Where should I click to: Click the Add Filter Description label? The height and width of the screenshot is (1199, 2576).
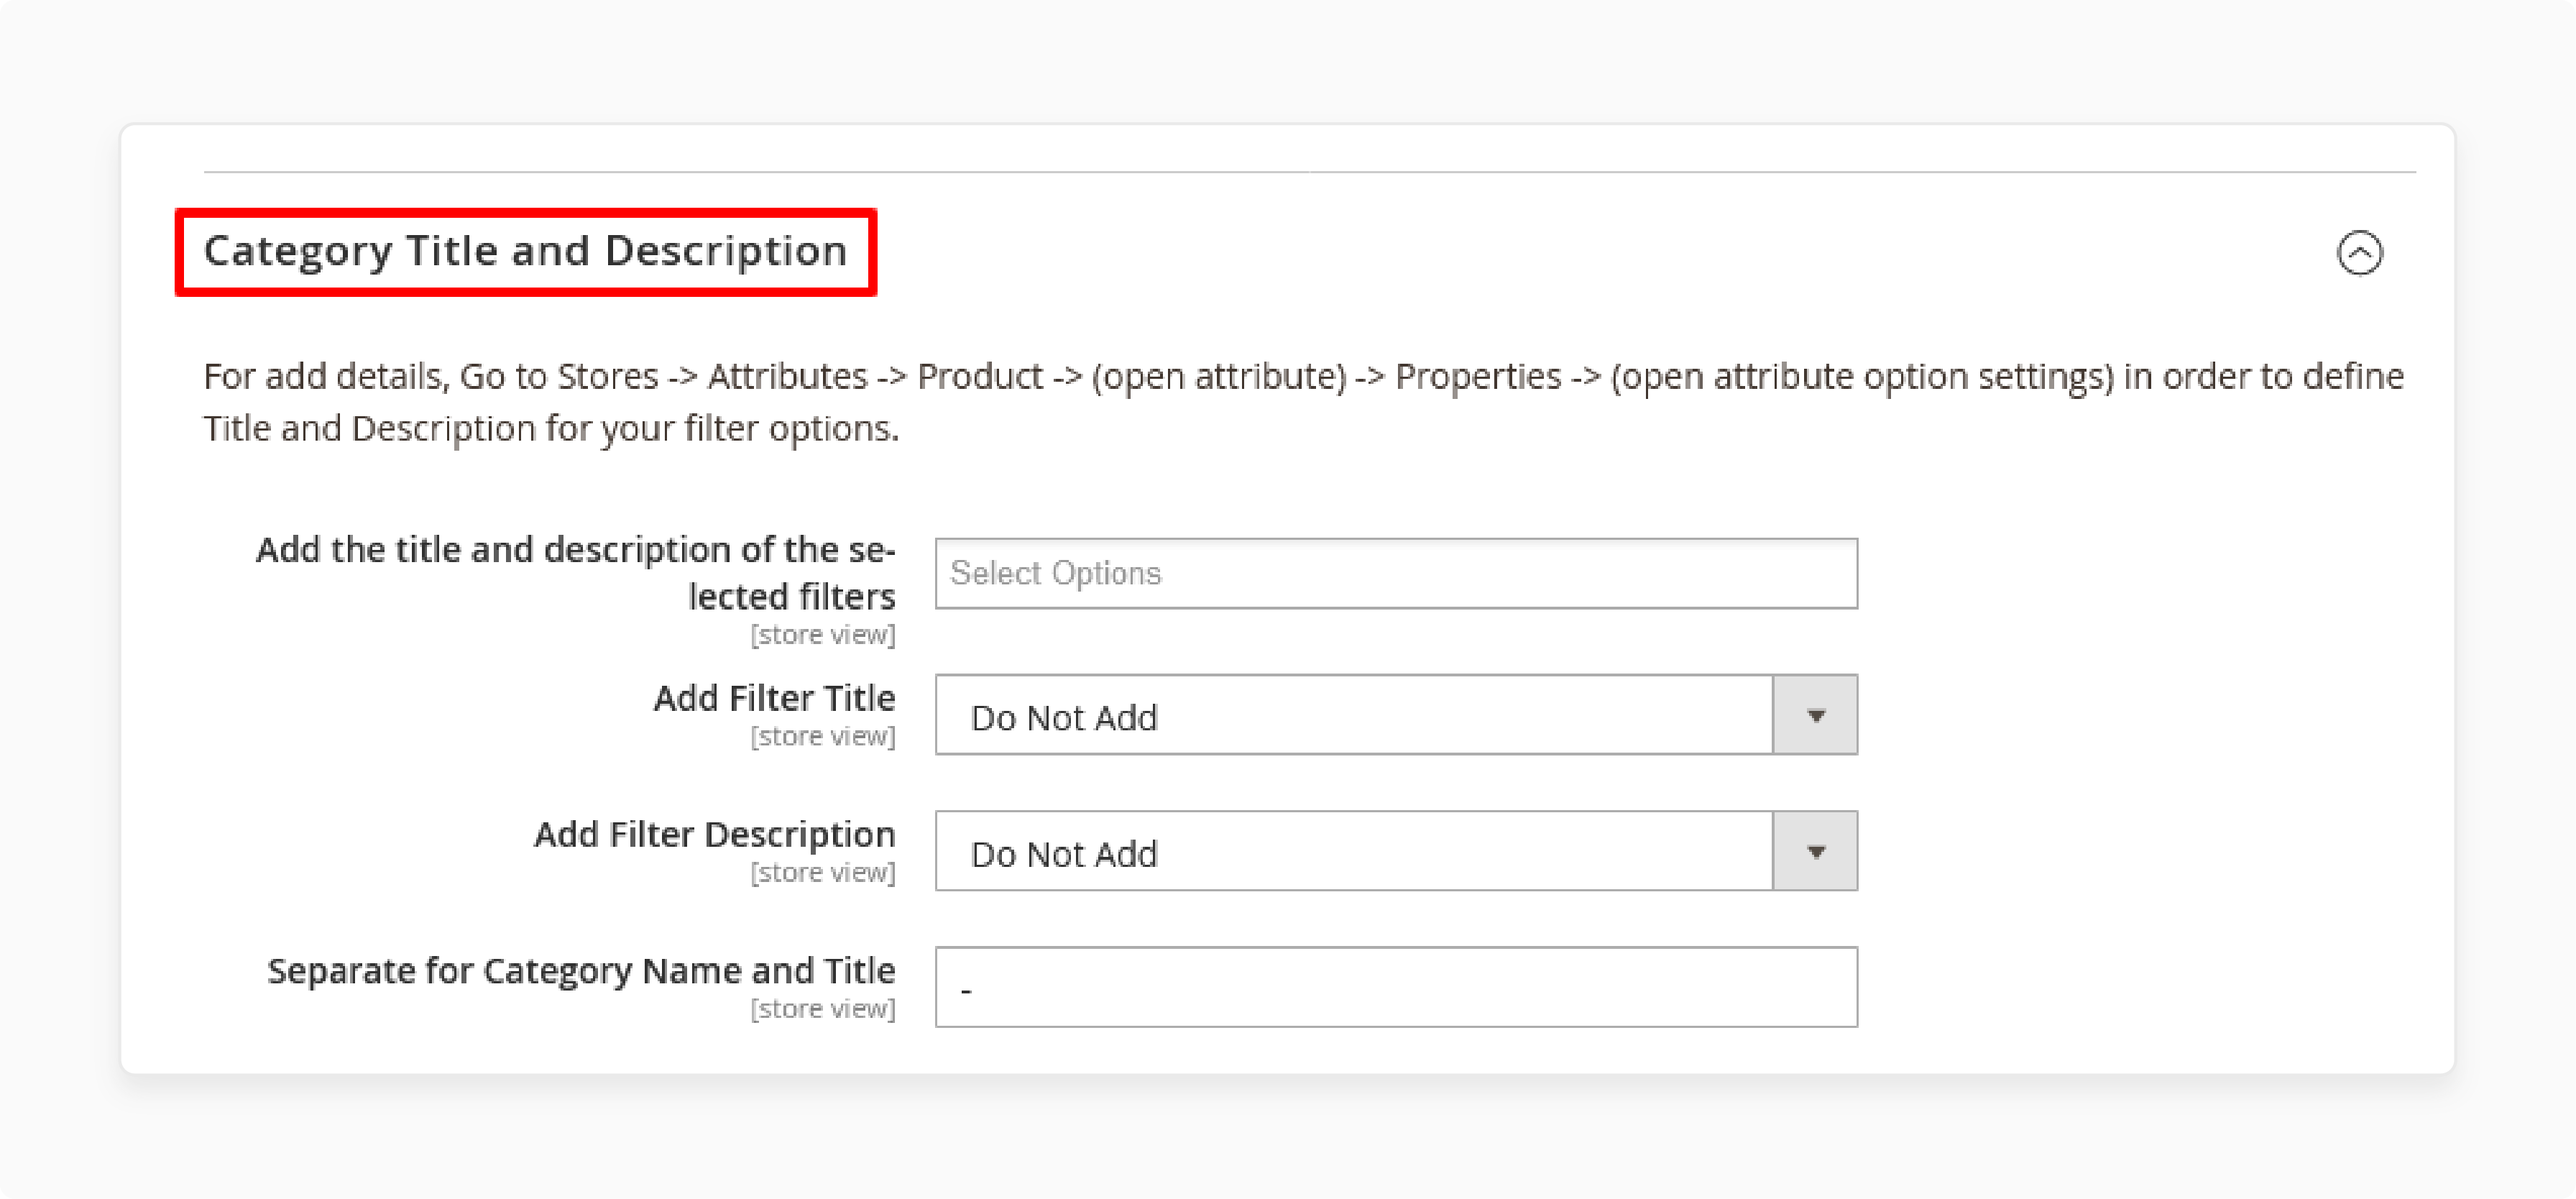click(714, 834)
